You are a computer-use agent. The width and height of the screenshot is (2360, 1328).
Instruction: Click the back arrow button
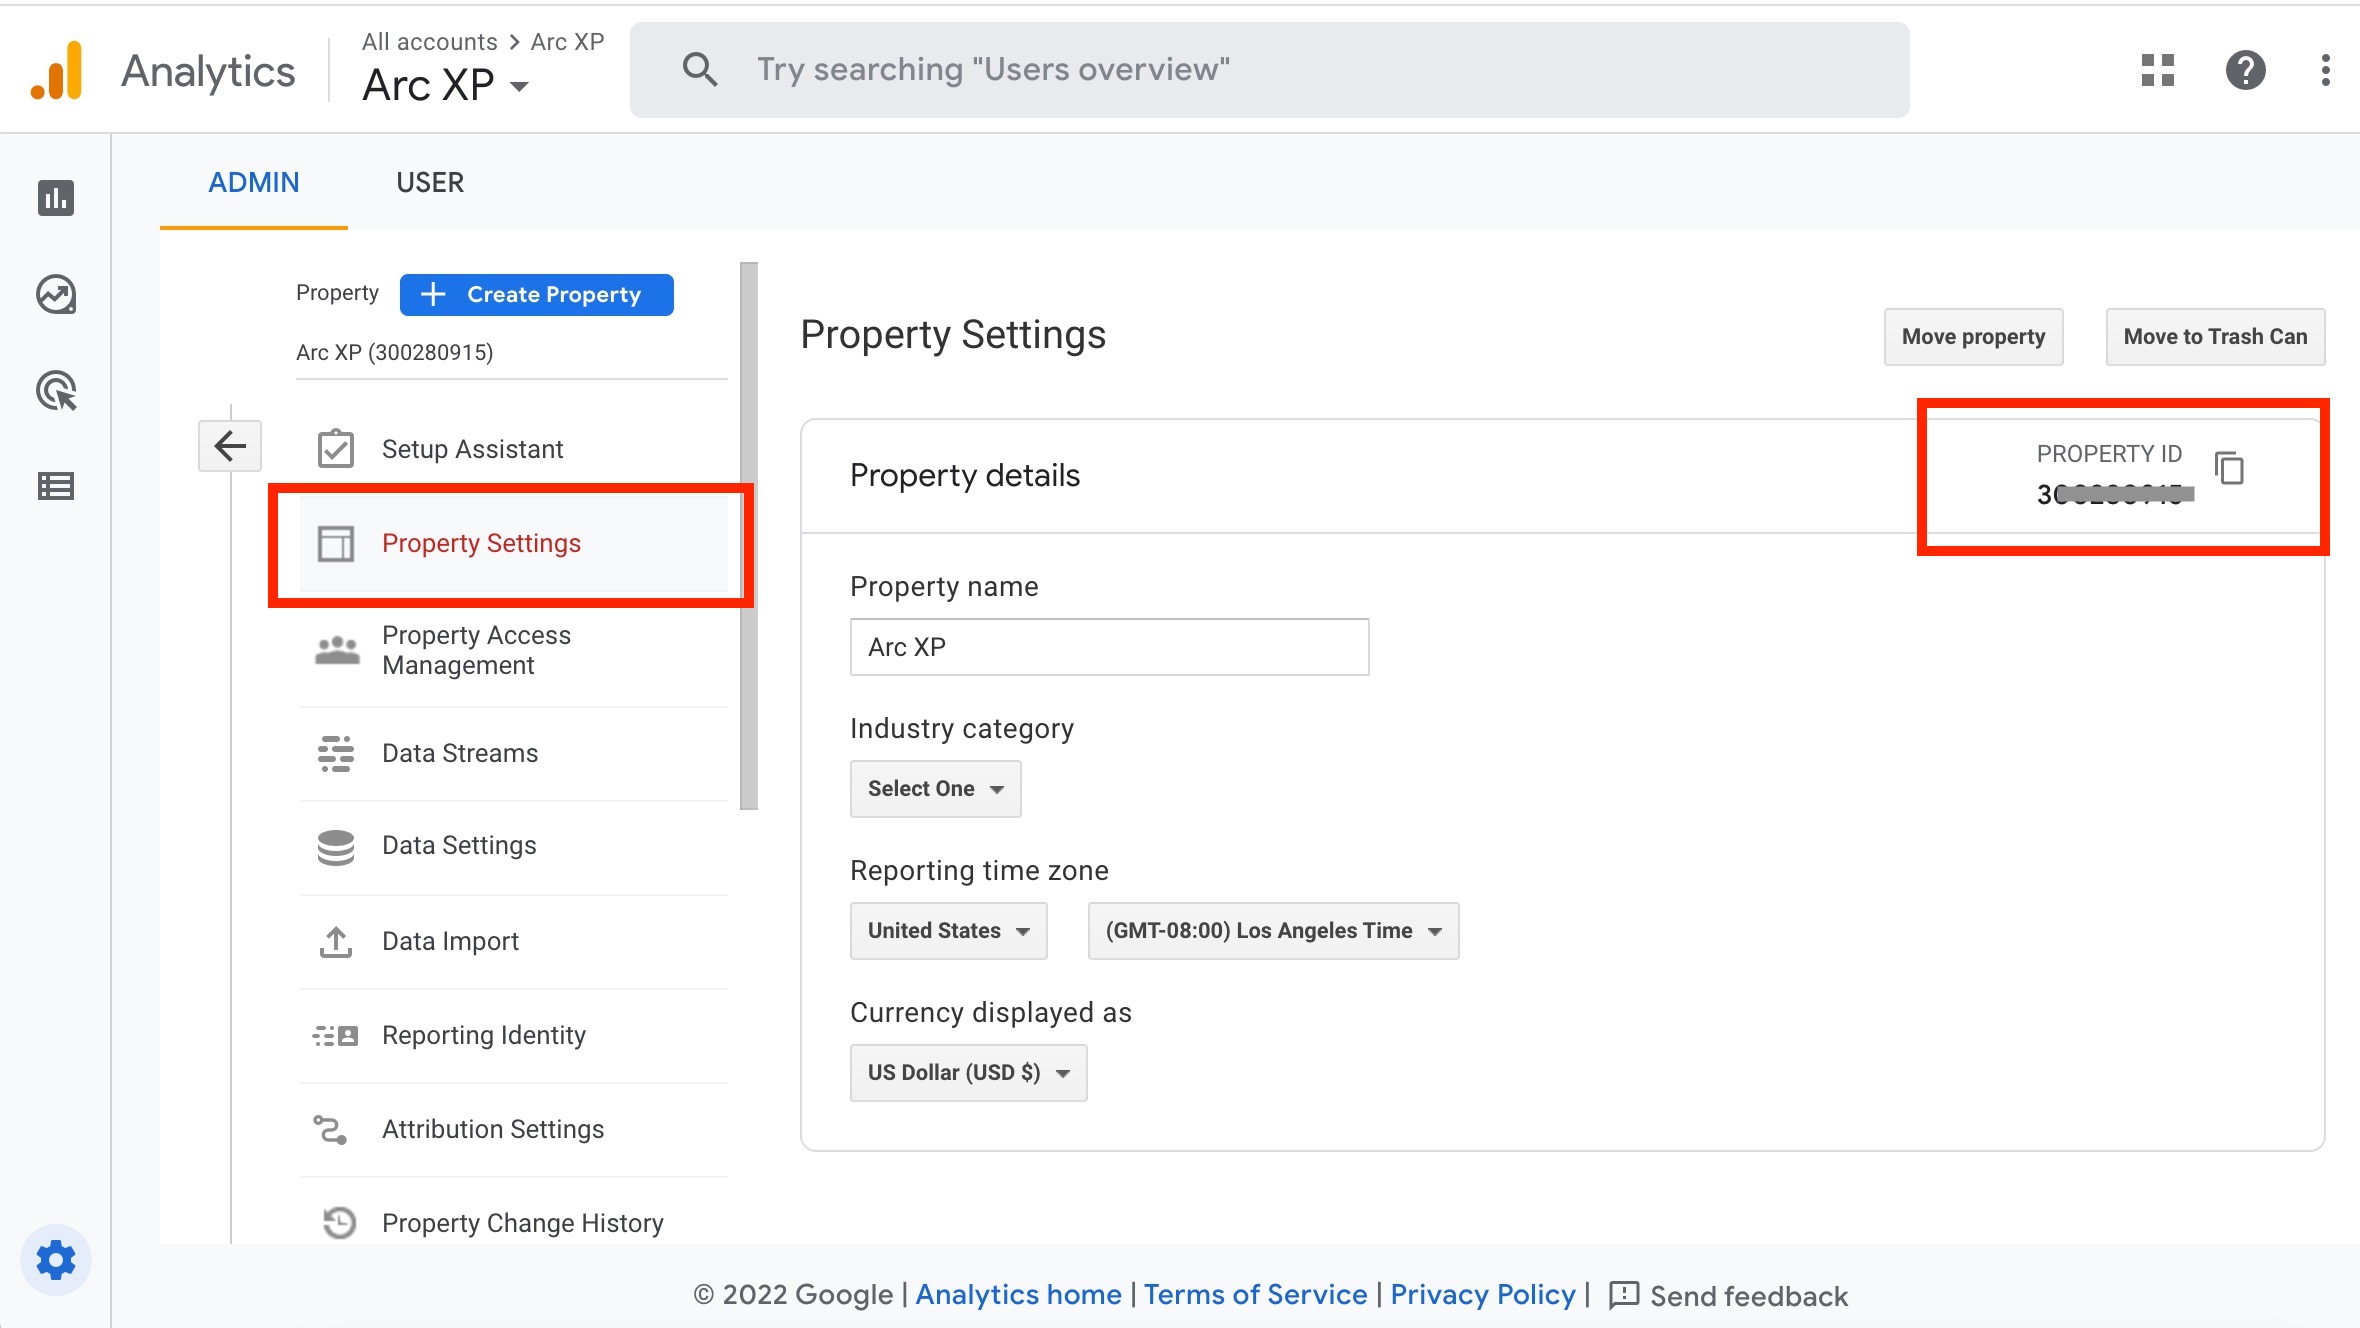[x=230, y=445]
